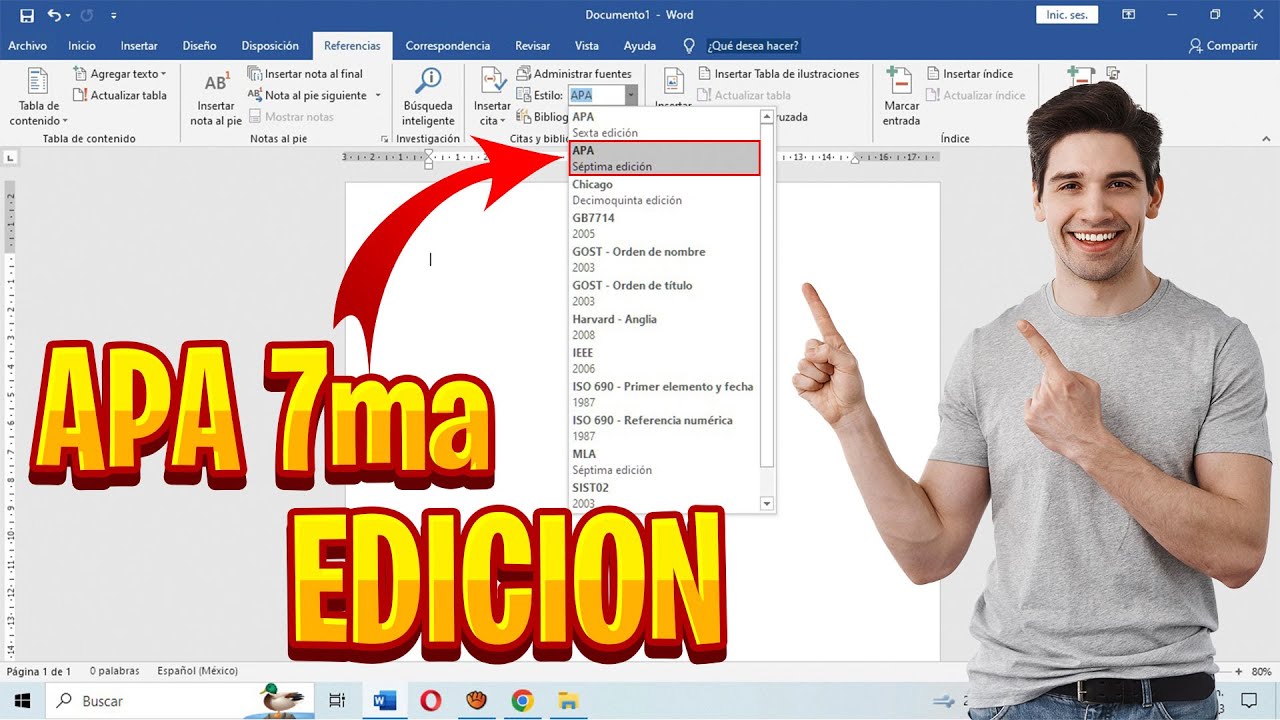Open the Windows notification center
The image size is (1280, 720).
(1249, 701)
